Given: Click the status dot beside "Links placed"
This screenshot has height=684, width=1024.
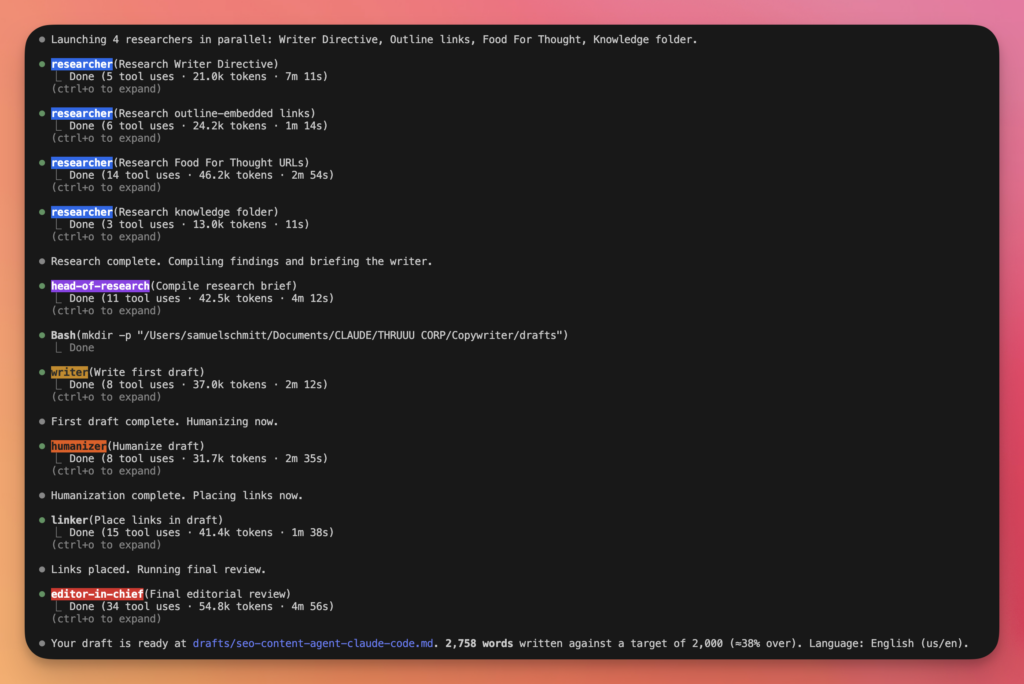Looking at the screenshot, I should [x=42, y=570].
